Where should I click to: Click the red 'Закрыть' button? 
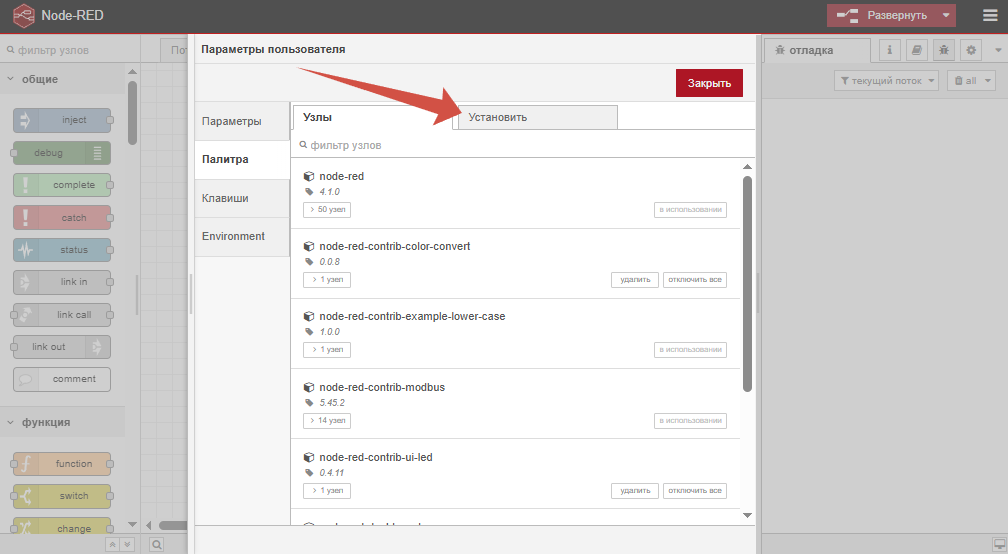pyautogui.click(x=709, y=83)
